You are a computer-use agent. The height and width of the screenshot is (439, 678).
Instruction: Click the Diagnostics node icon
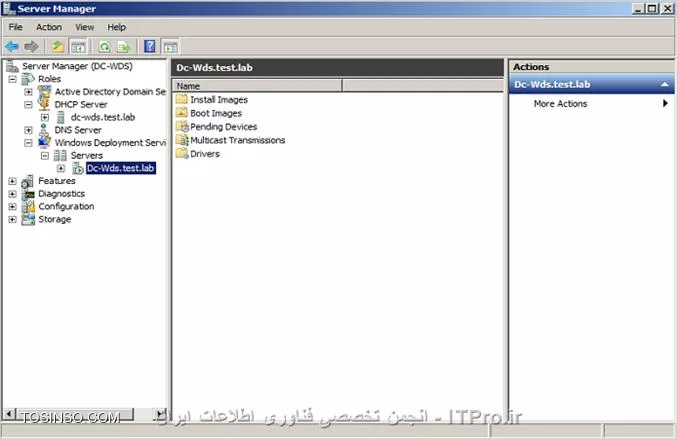tap(28, 194)
